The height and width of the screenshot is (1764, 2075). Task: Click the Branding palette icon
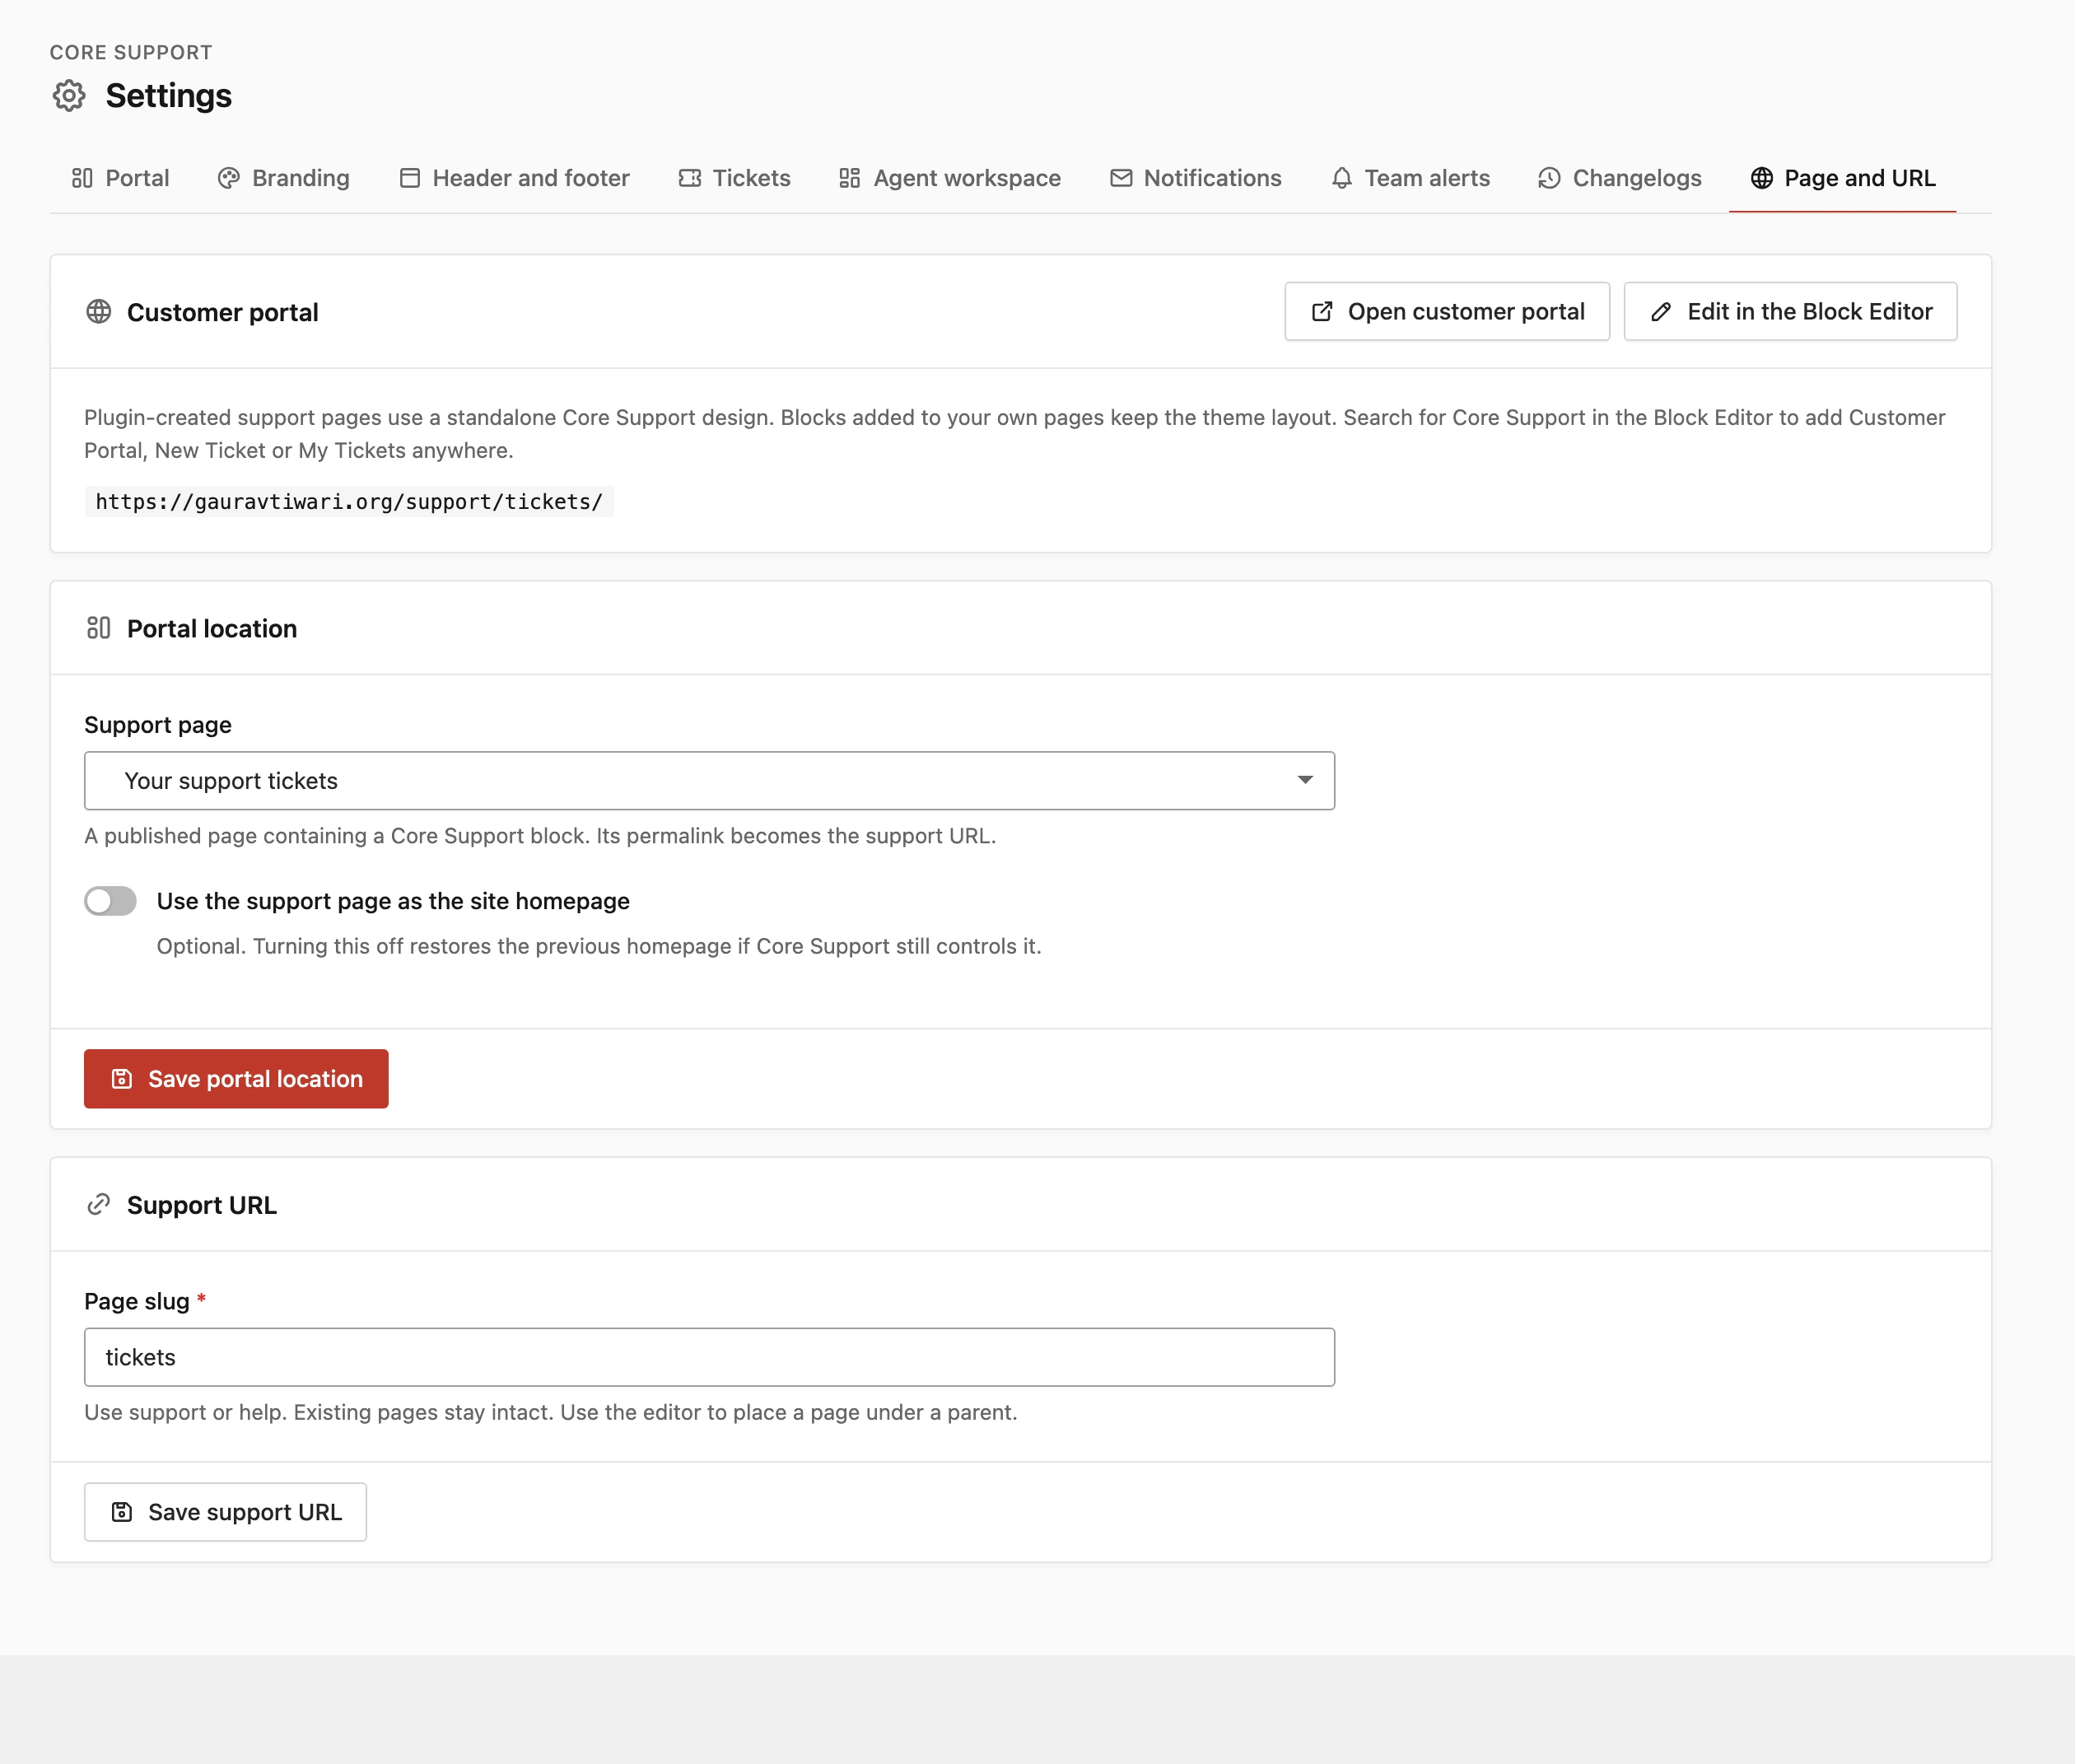229,178
